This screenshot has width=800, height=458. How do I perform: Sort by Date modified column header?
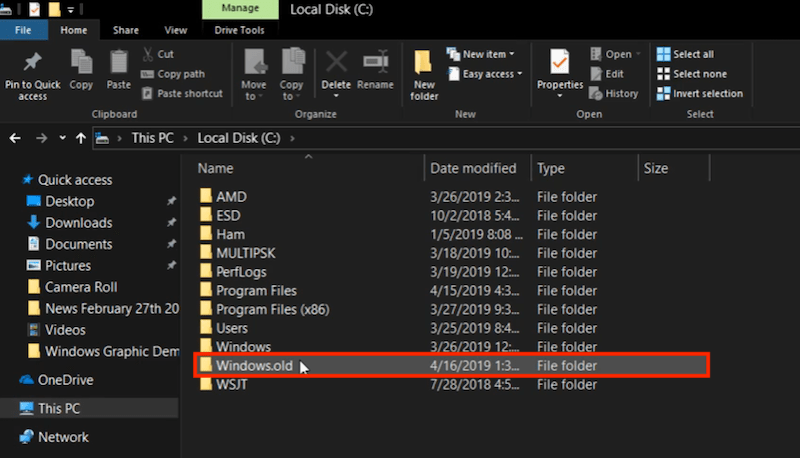pos(473,168)
